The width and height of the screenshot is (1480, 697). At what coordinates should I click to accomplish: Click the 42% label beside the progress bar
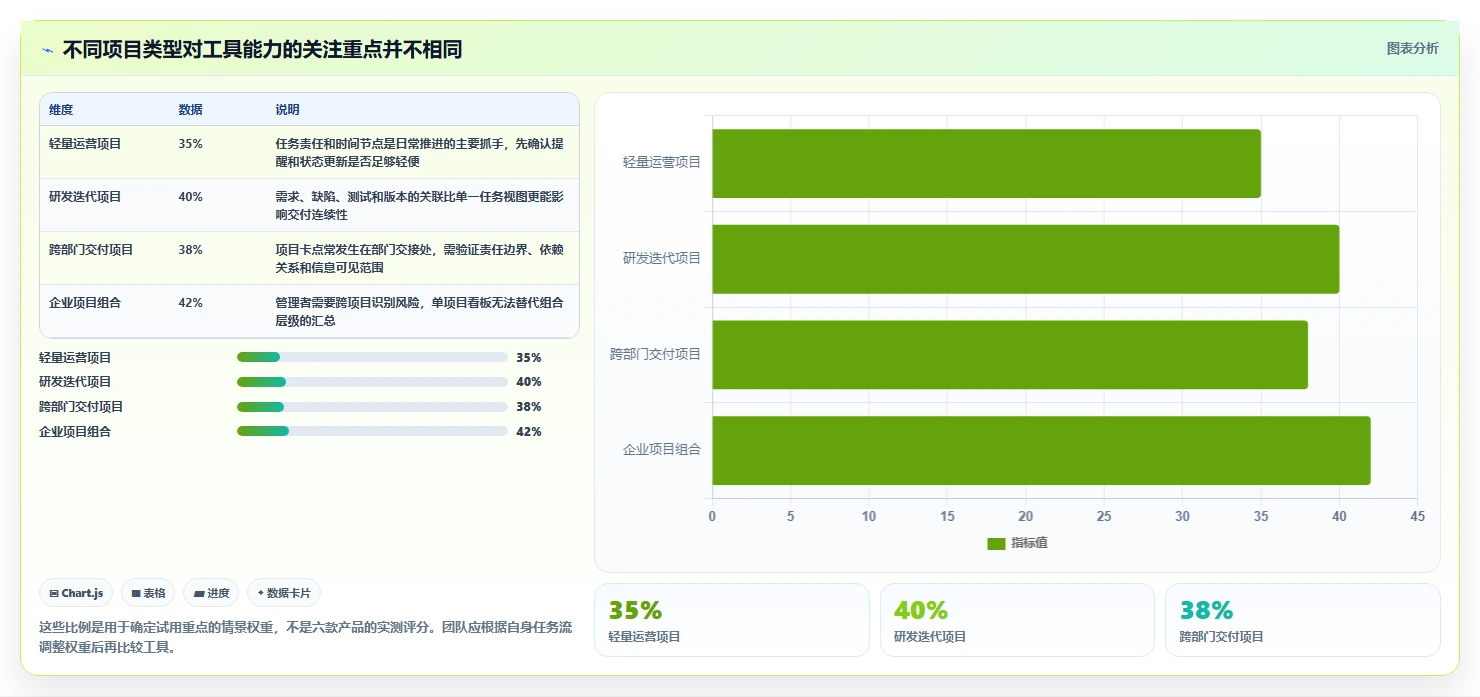click(529, 432)
